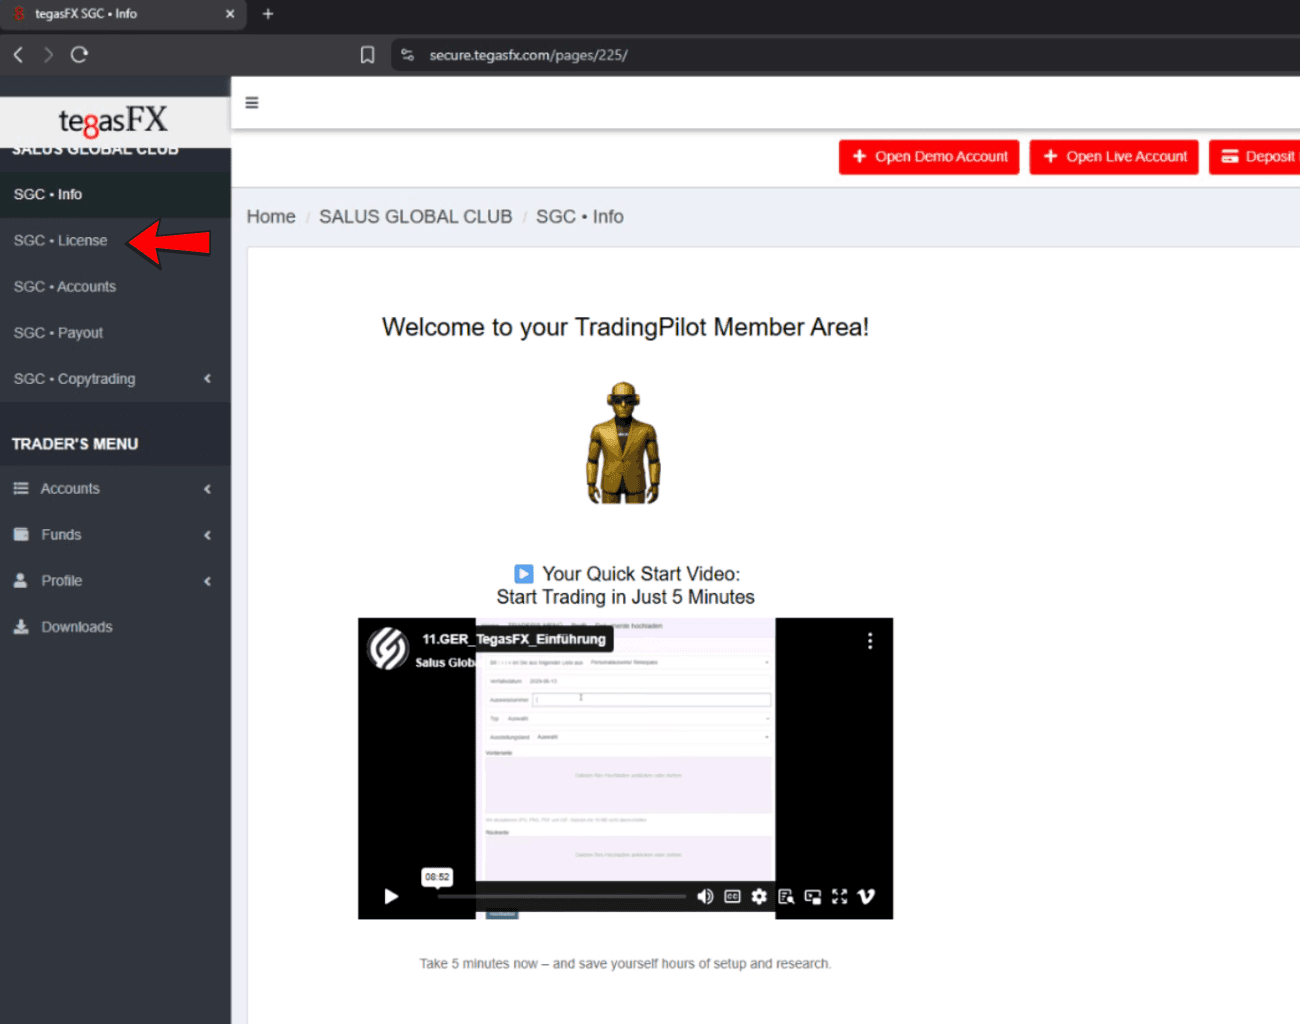
Task: Click the Accounts list icon
Action: [21, 488]
